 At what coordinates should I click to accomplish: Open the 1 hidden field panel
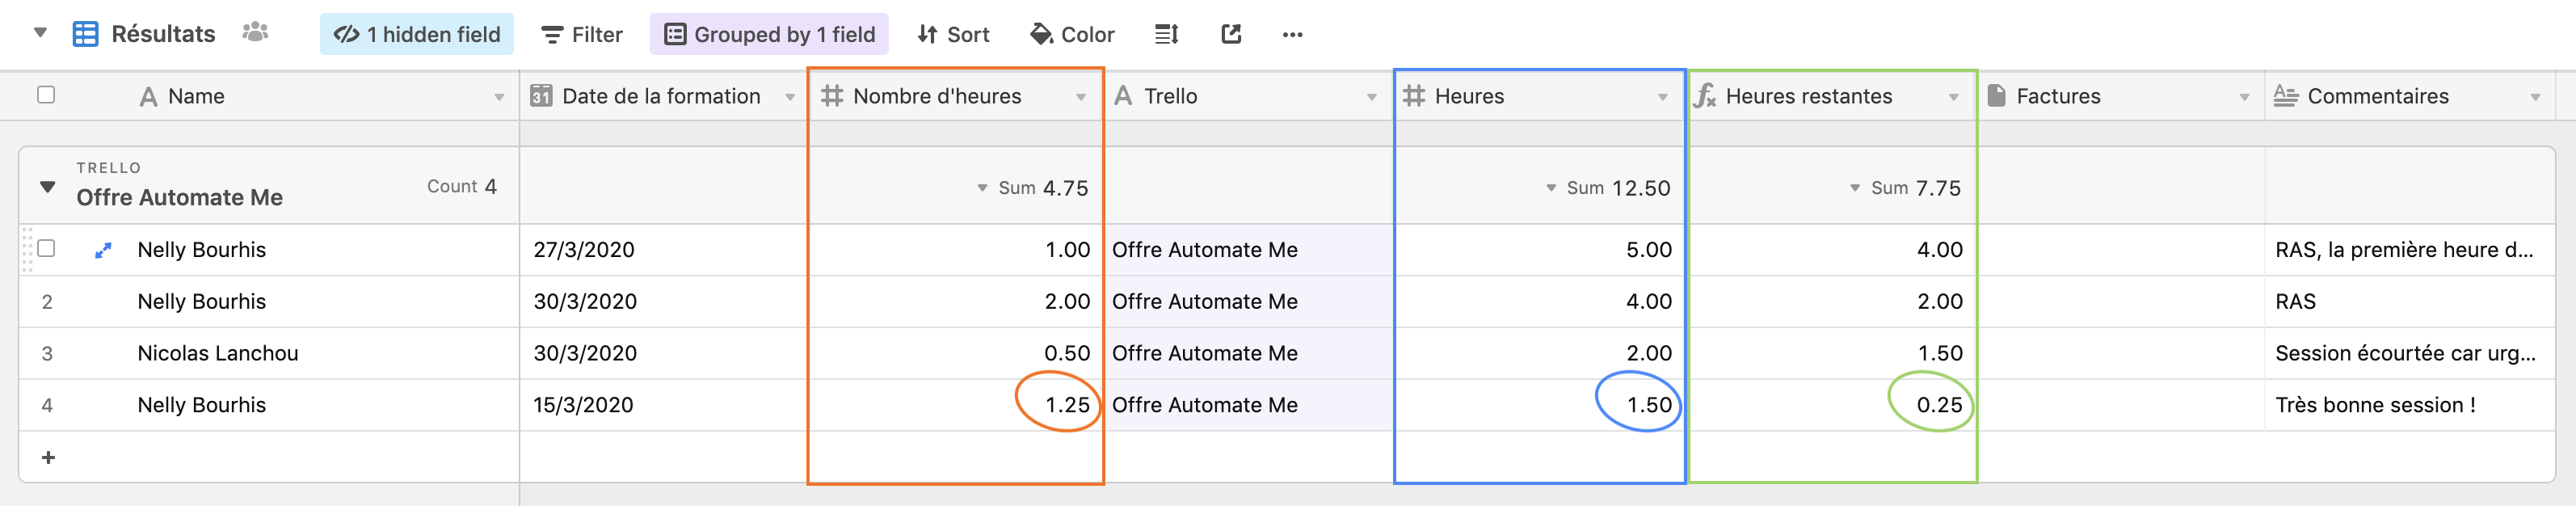click(x=417, y=35)
